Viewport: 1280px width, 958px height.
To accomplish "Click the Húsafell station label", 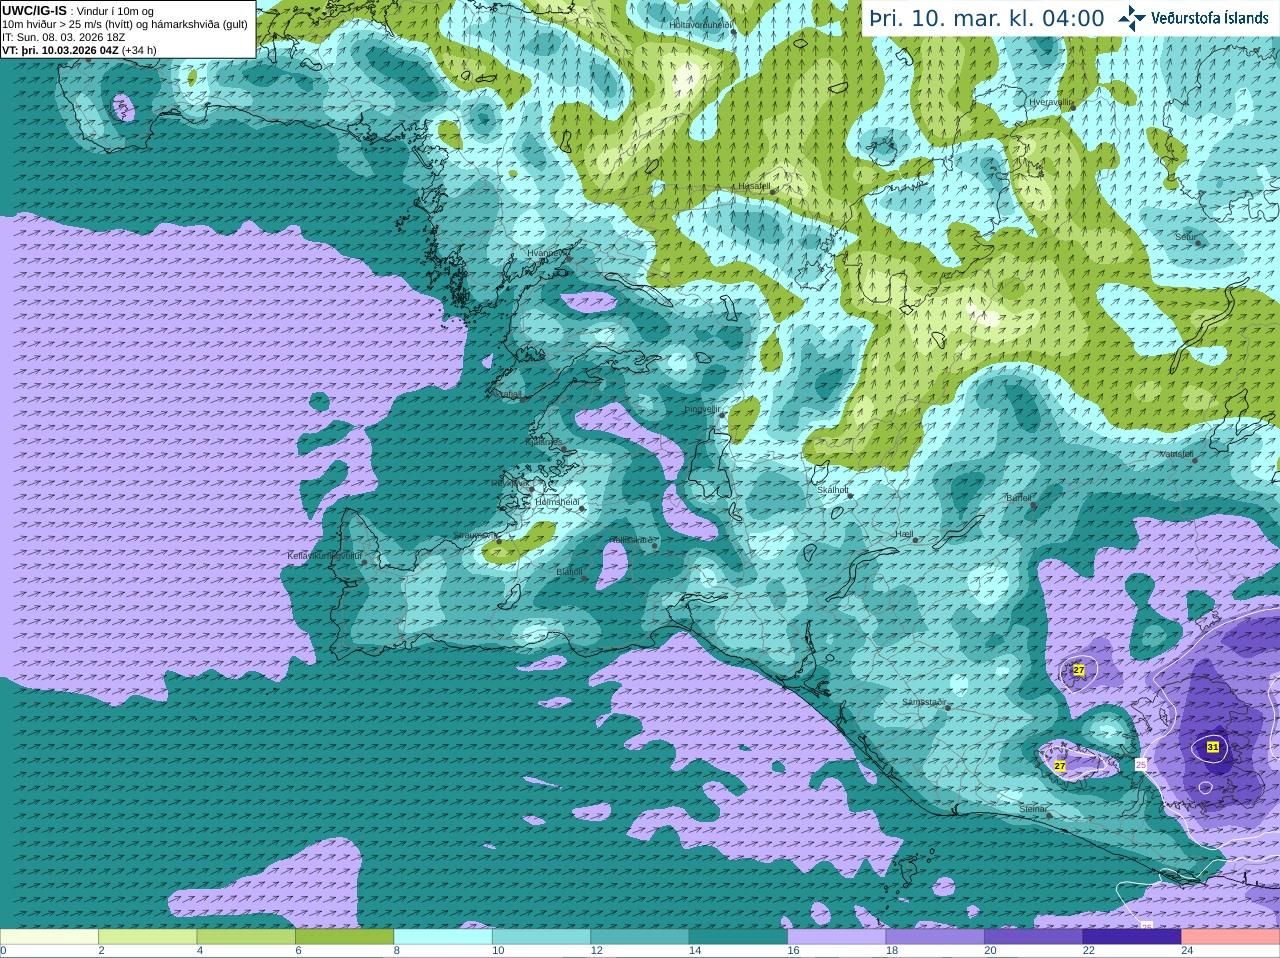I will point(754,186).
